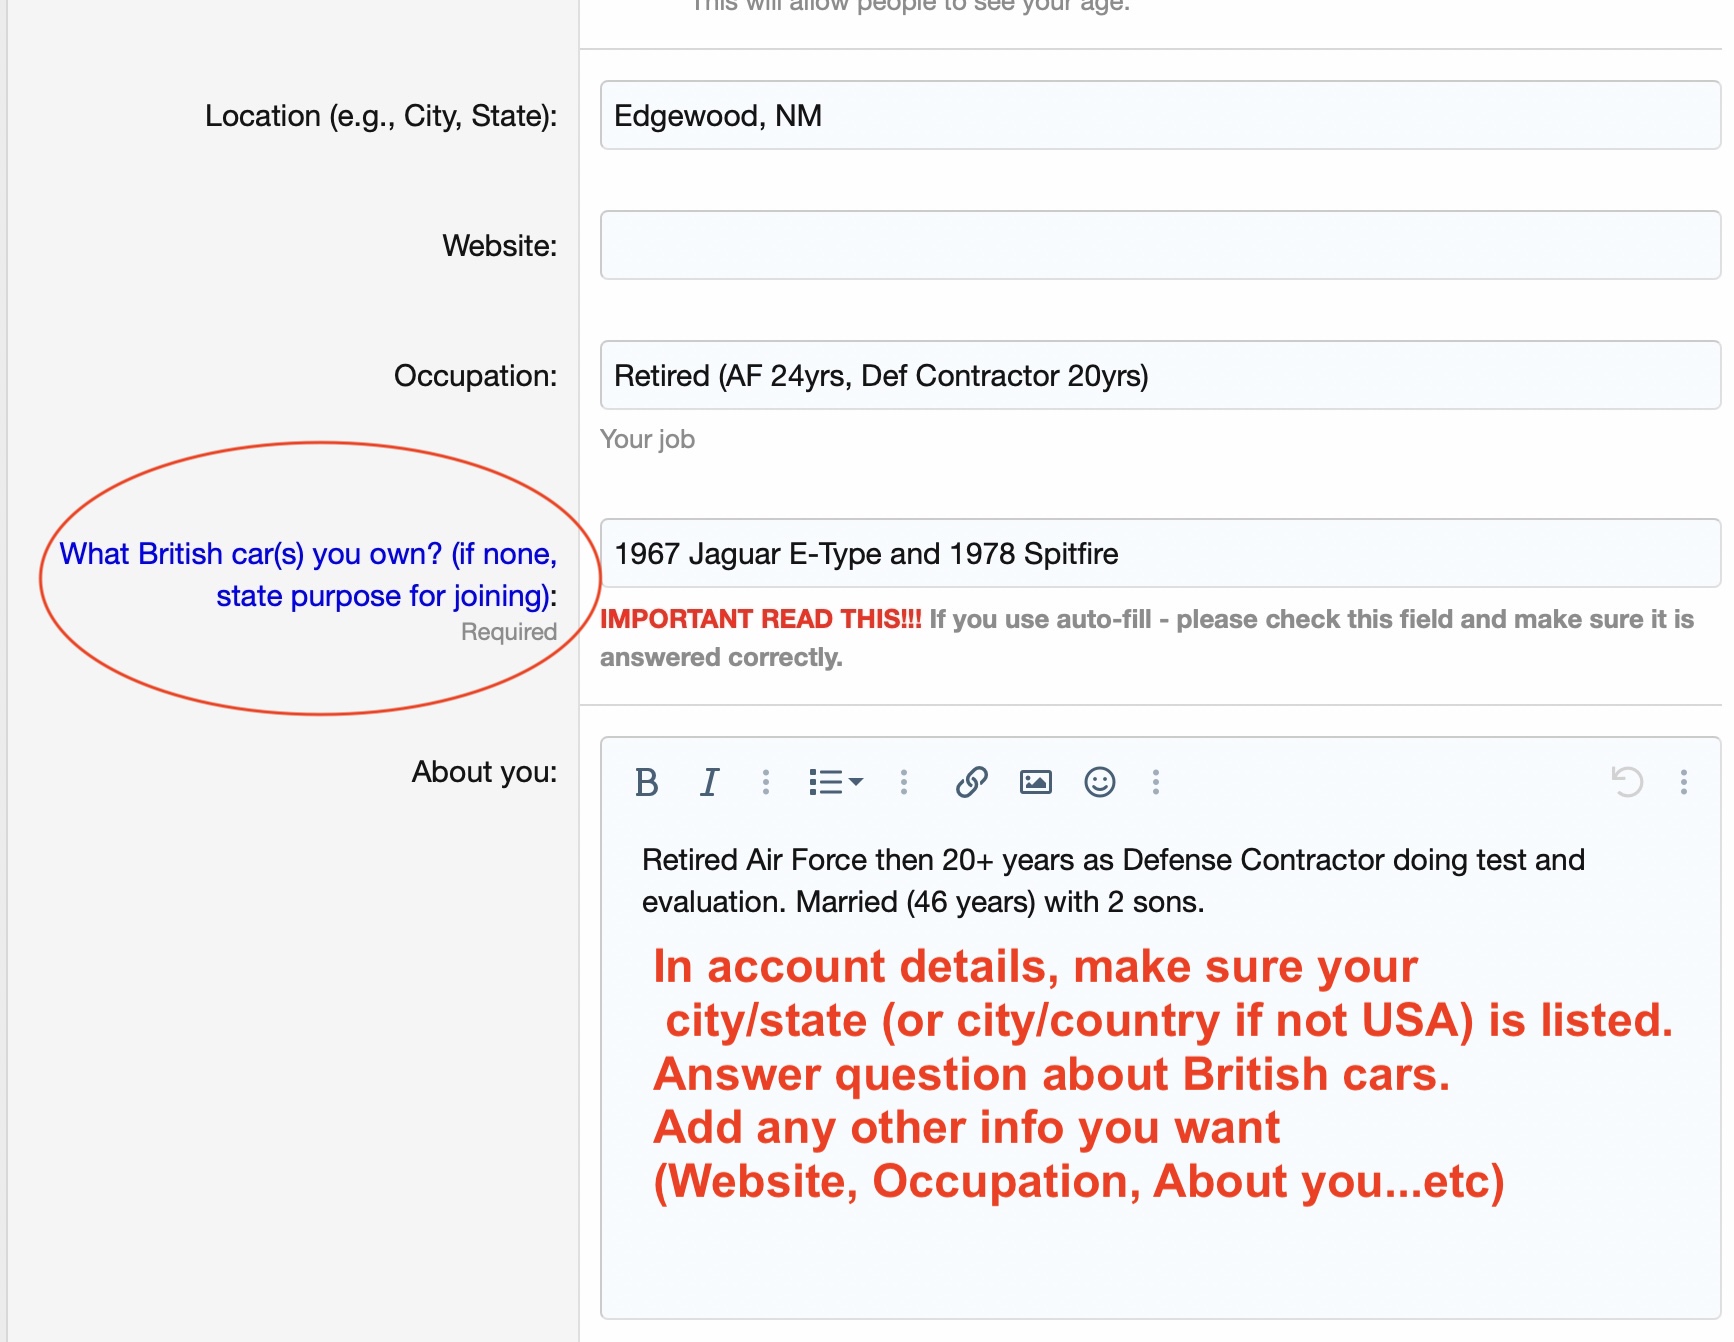Click the British cars owned input field
Image resolution: width=1734 pixels, height=1342 pixels.
(x=1160, y=554)
